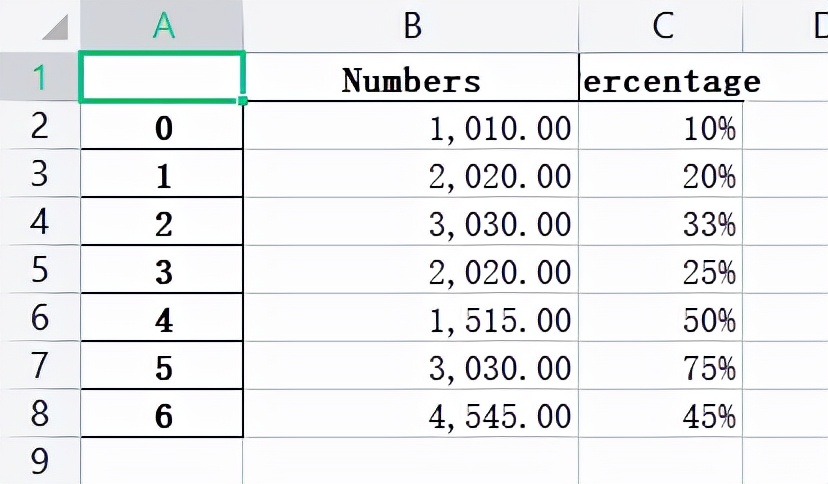Select the 75% cell

click(661, 365)
